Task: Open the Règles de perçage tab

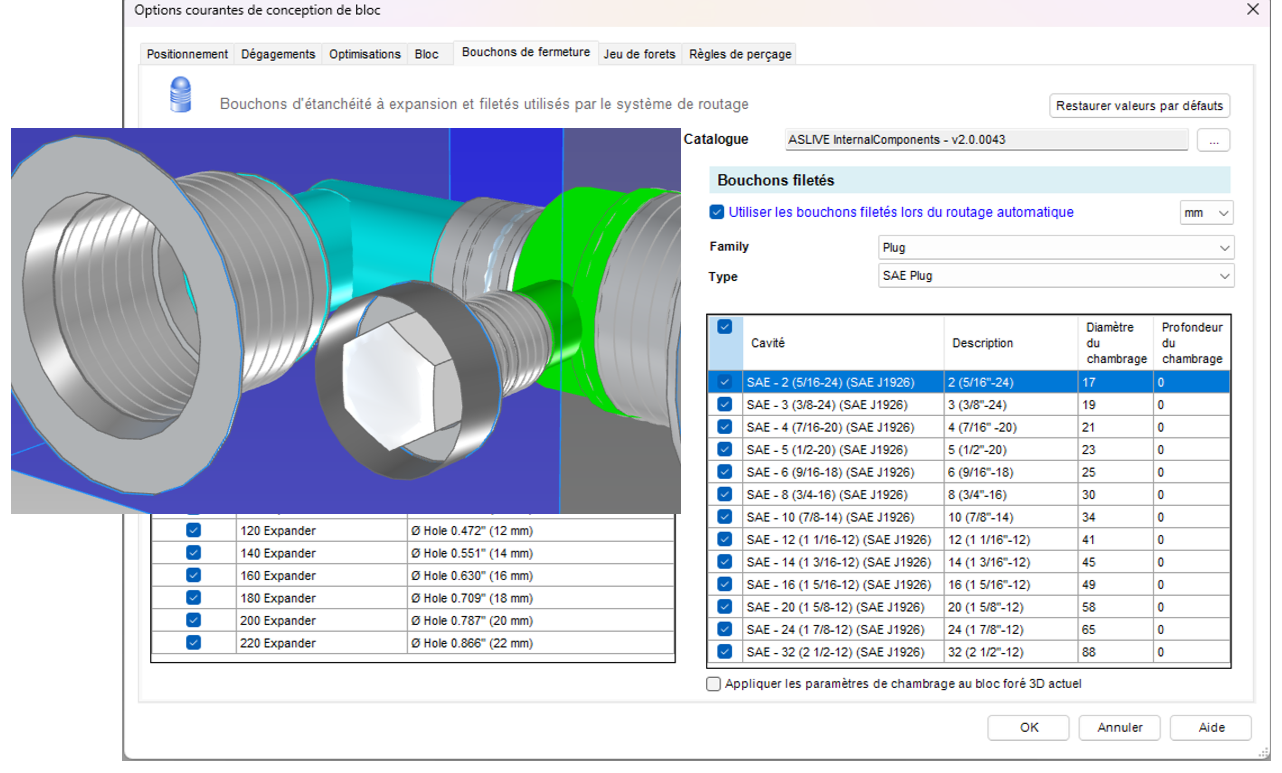Action: click(x=740, y=54)
